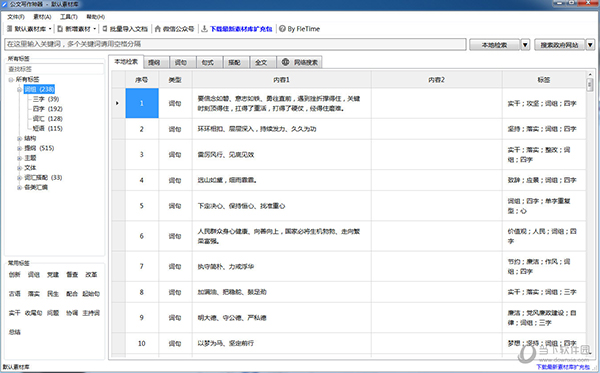Expand the 各类汇编 tree node

[19, 187]
